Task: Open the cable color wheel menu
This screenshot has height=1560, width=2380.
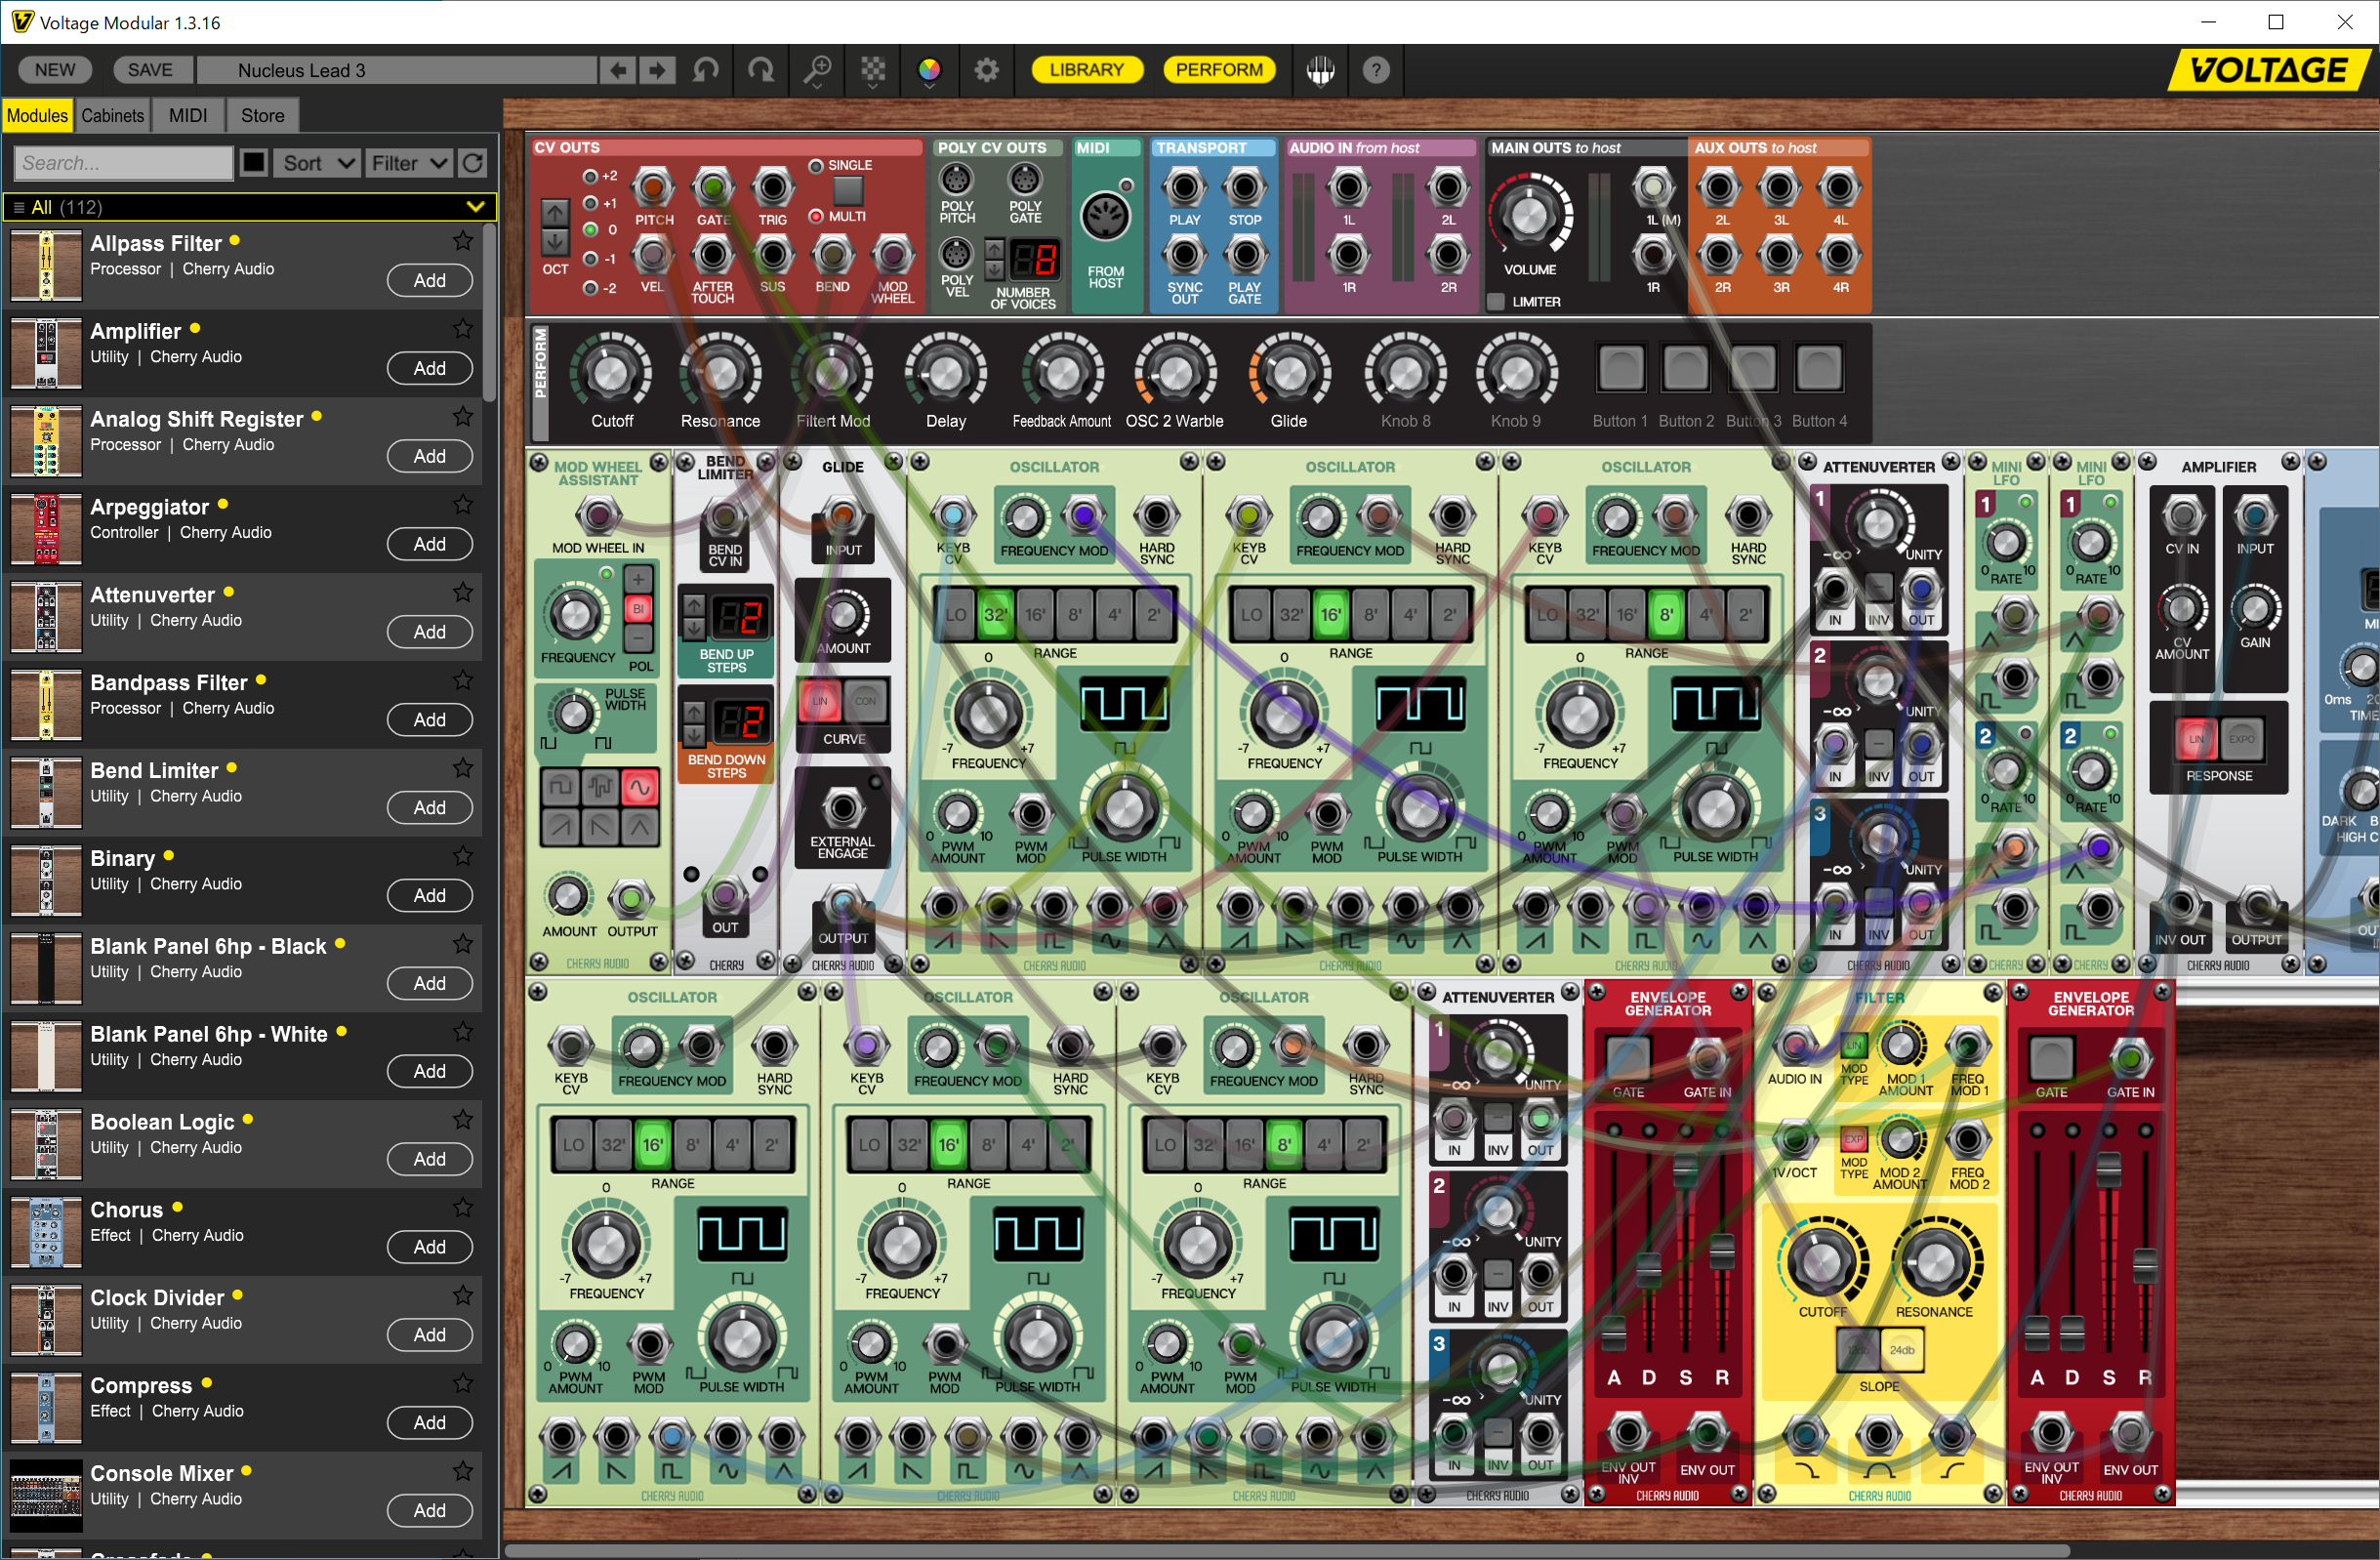Action: coord(929,70)
